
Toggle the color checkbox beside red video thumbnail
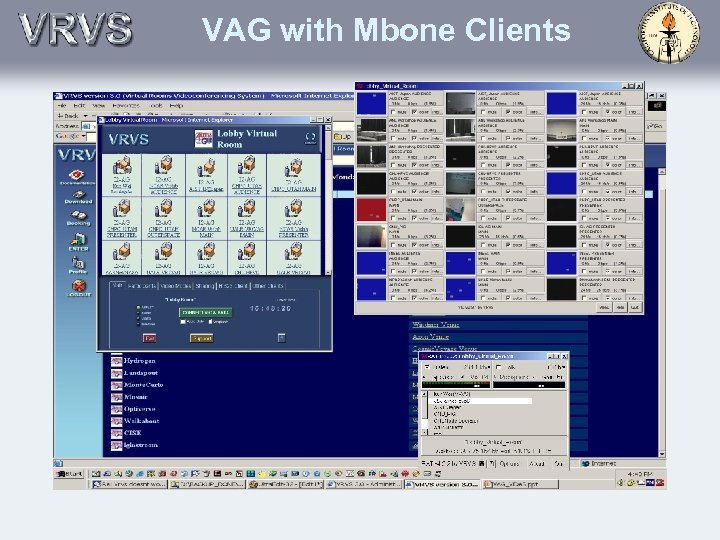[x=415, y=218]
